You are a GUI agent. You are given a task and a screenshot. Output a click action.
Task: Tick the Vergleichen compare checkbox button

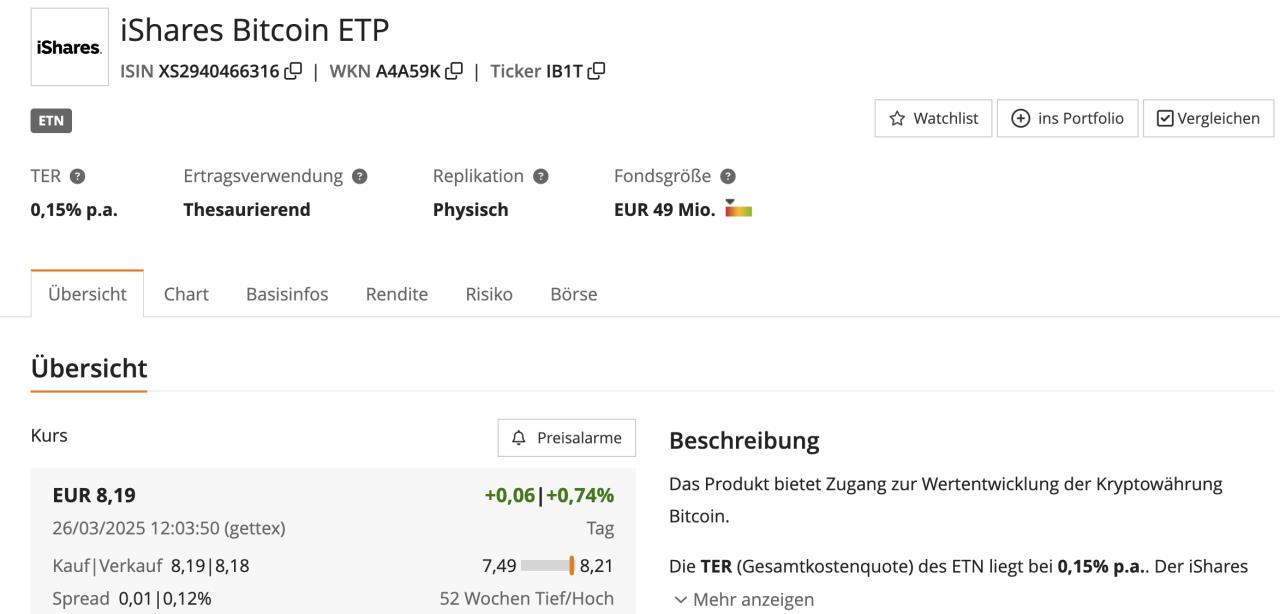pyautogui.click(x=1208, y=118)
